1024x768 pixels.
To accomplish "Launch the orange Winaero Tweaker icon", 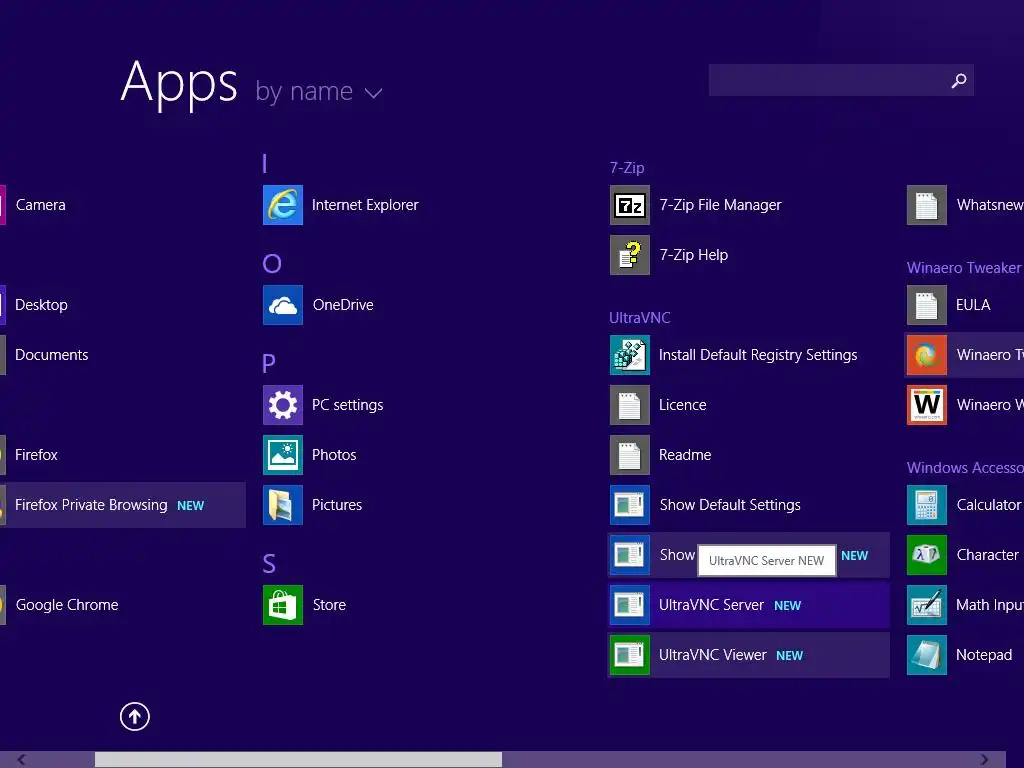I will pyautogui.click(x=927, y=355).
